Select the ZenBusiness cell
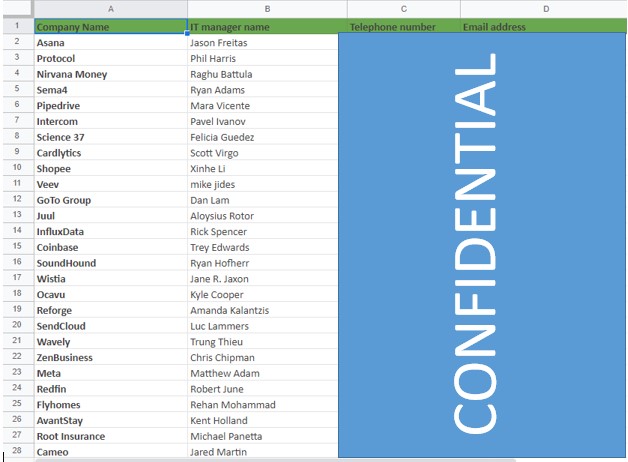 coord(111,358)
